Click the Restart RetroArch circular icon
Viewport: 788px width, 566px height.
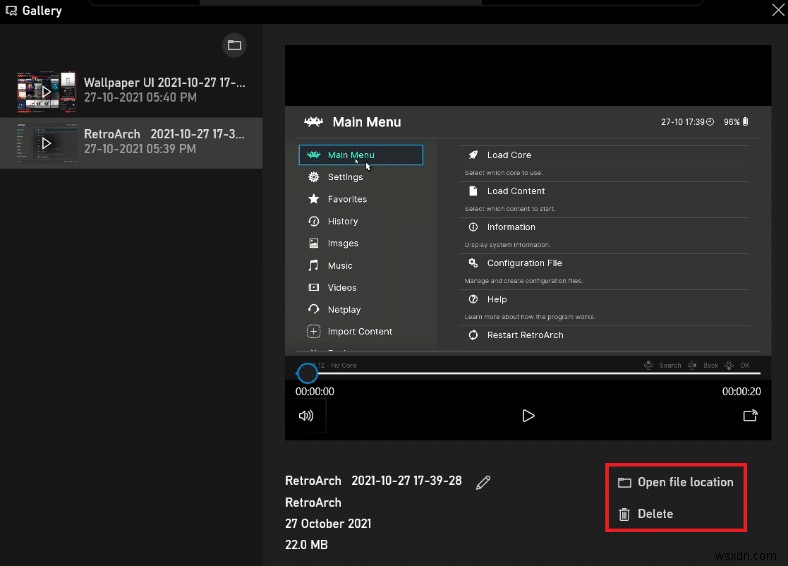click(x=473, y=335)
